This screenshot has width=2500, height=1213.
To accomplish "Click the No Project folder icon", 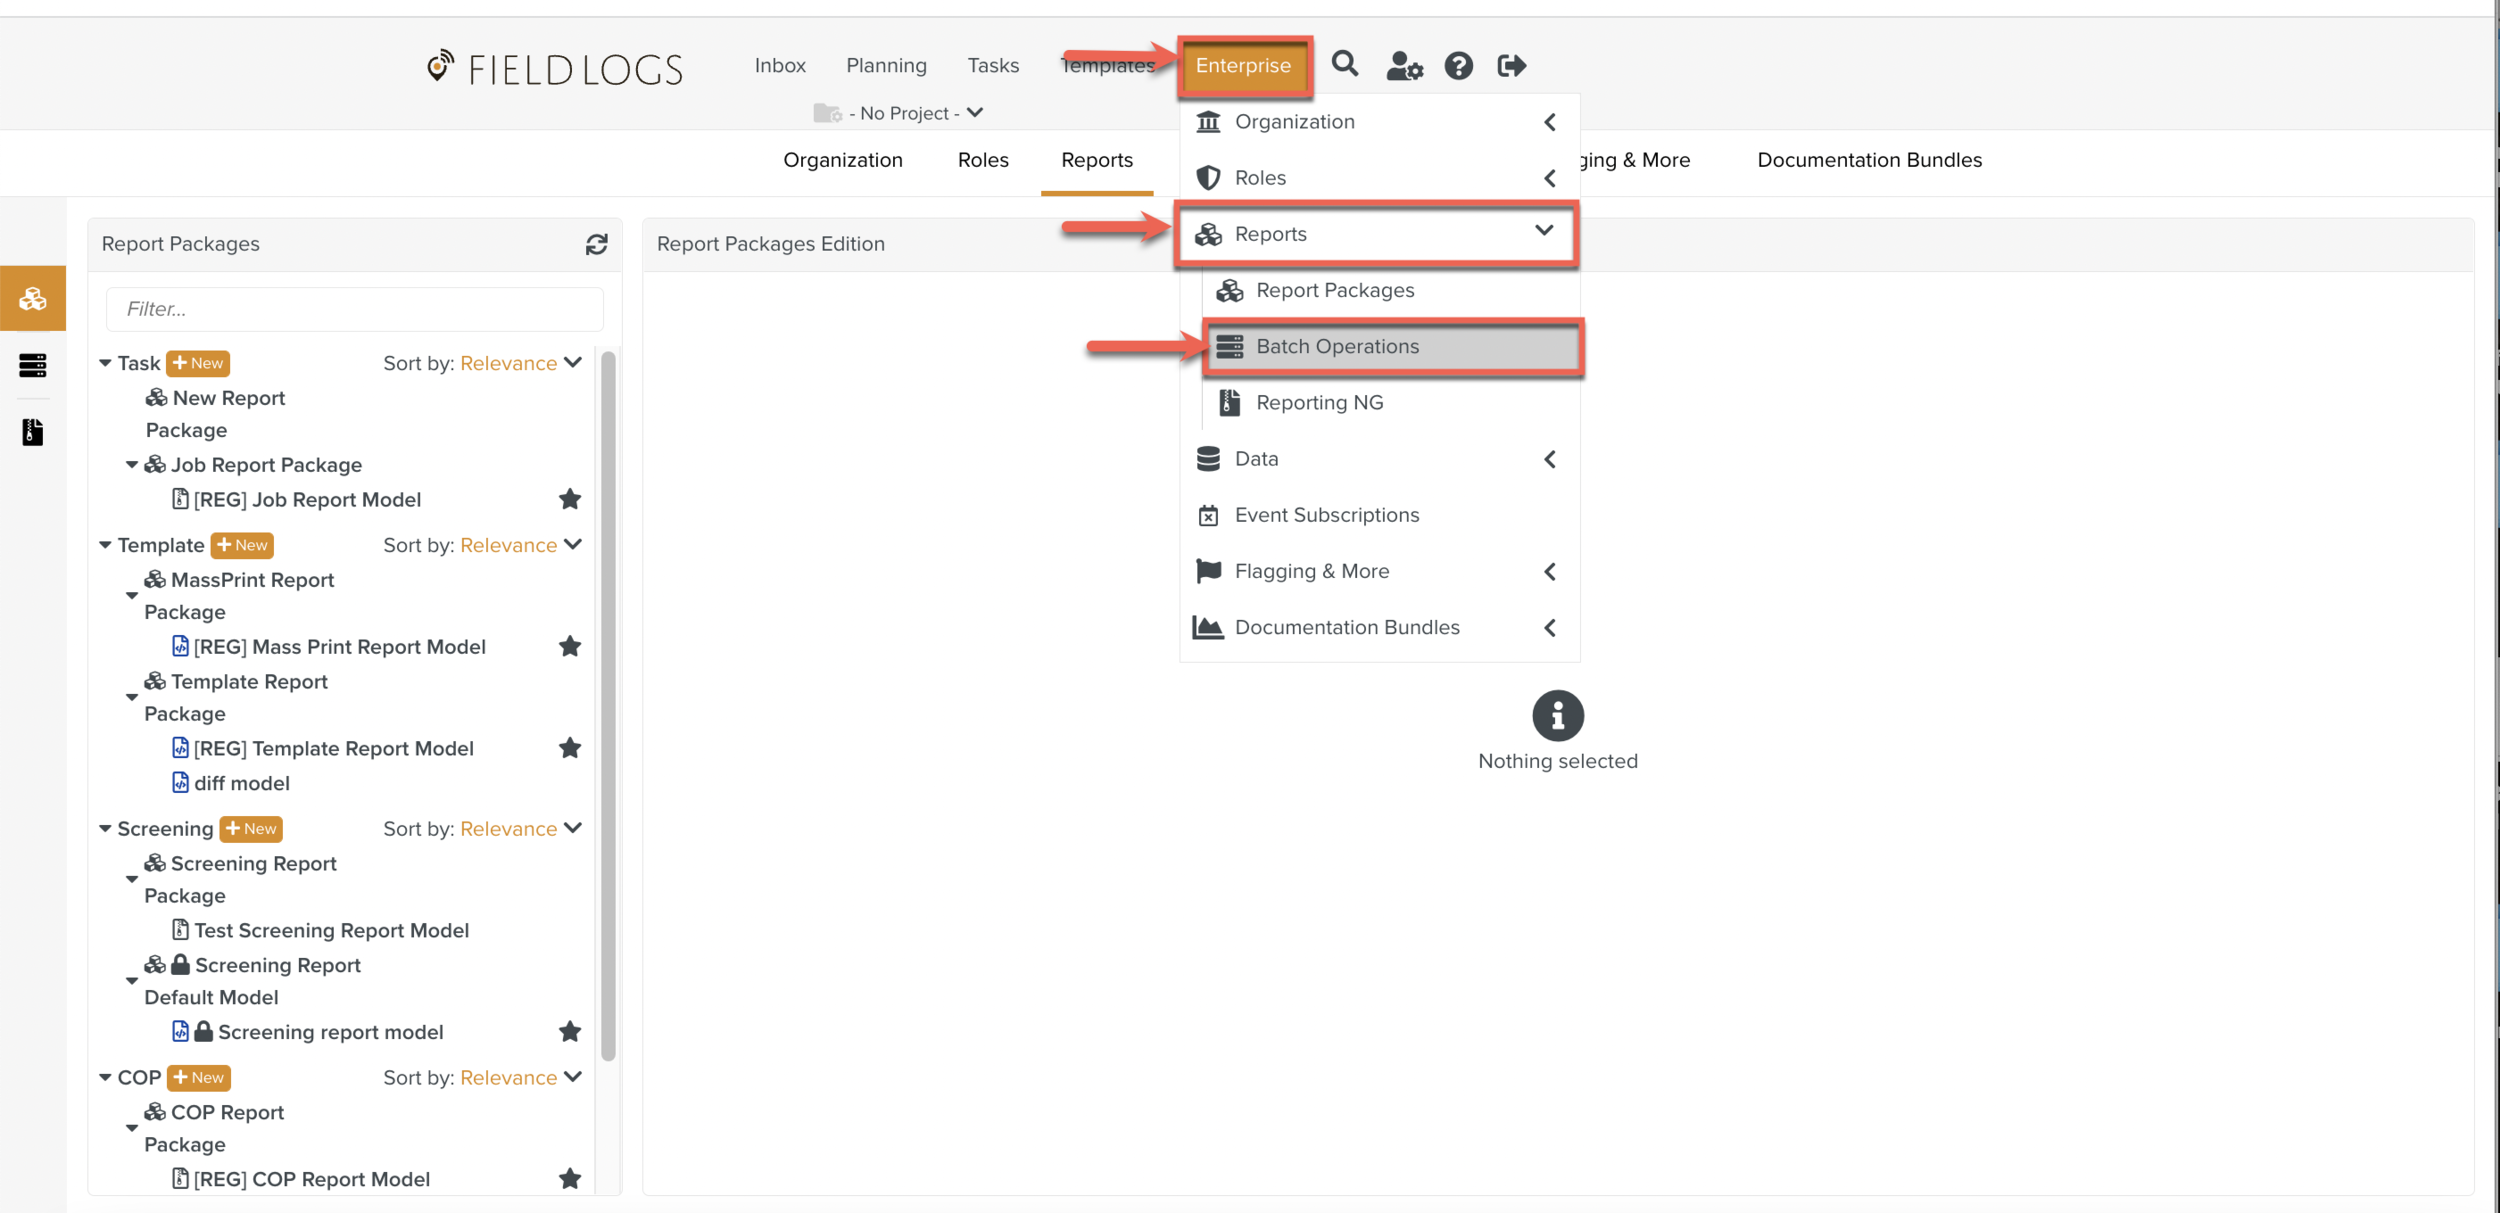I will click(x=827, y=113).
